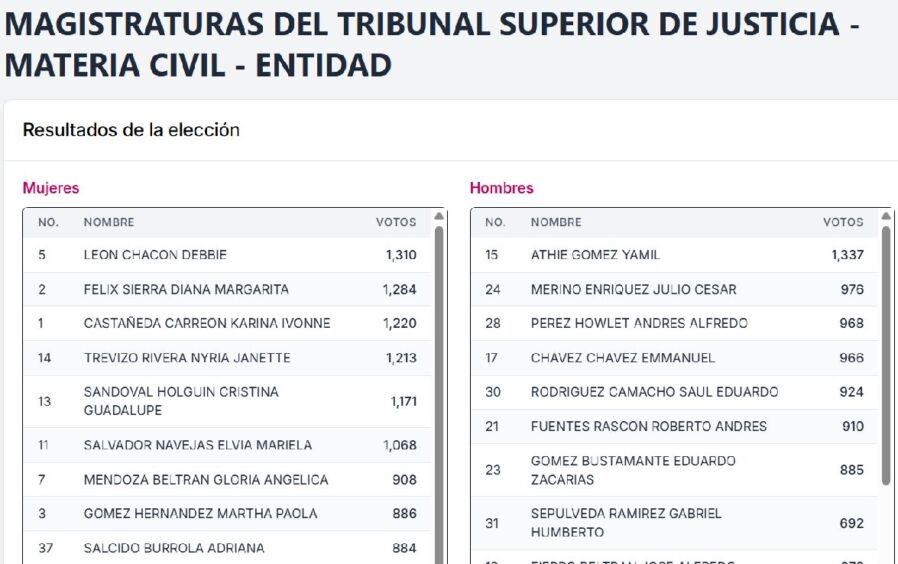Screen dimensions: 898x564
Task: Select the ATHIE GOMEZ YAMIL row
Action: (675, 255)
